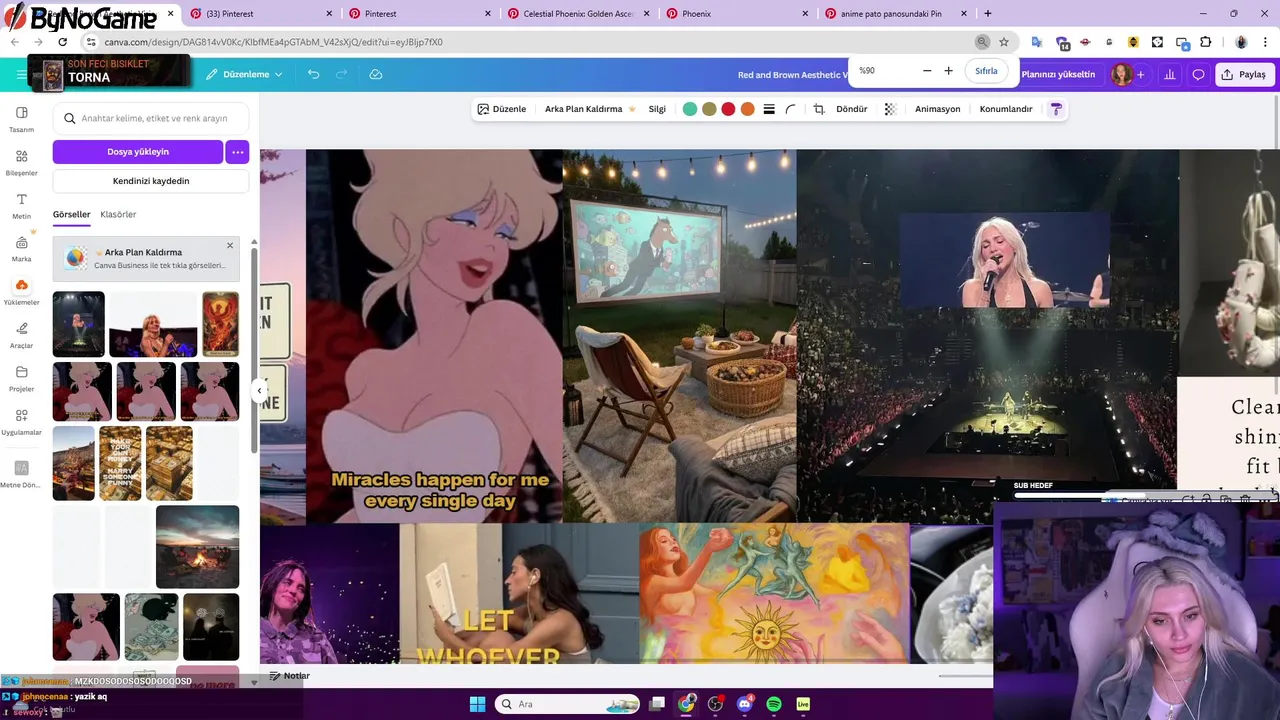Click the Konumlandır position button
1280x720 pixels.
pyautogui.click(x=1006, y=109)
